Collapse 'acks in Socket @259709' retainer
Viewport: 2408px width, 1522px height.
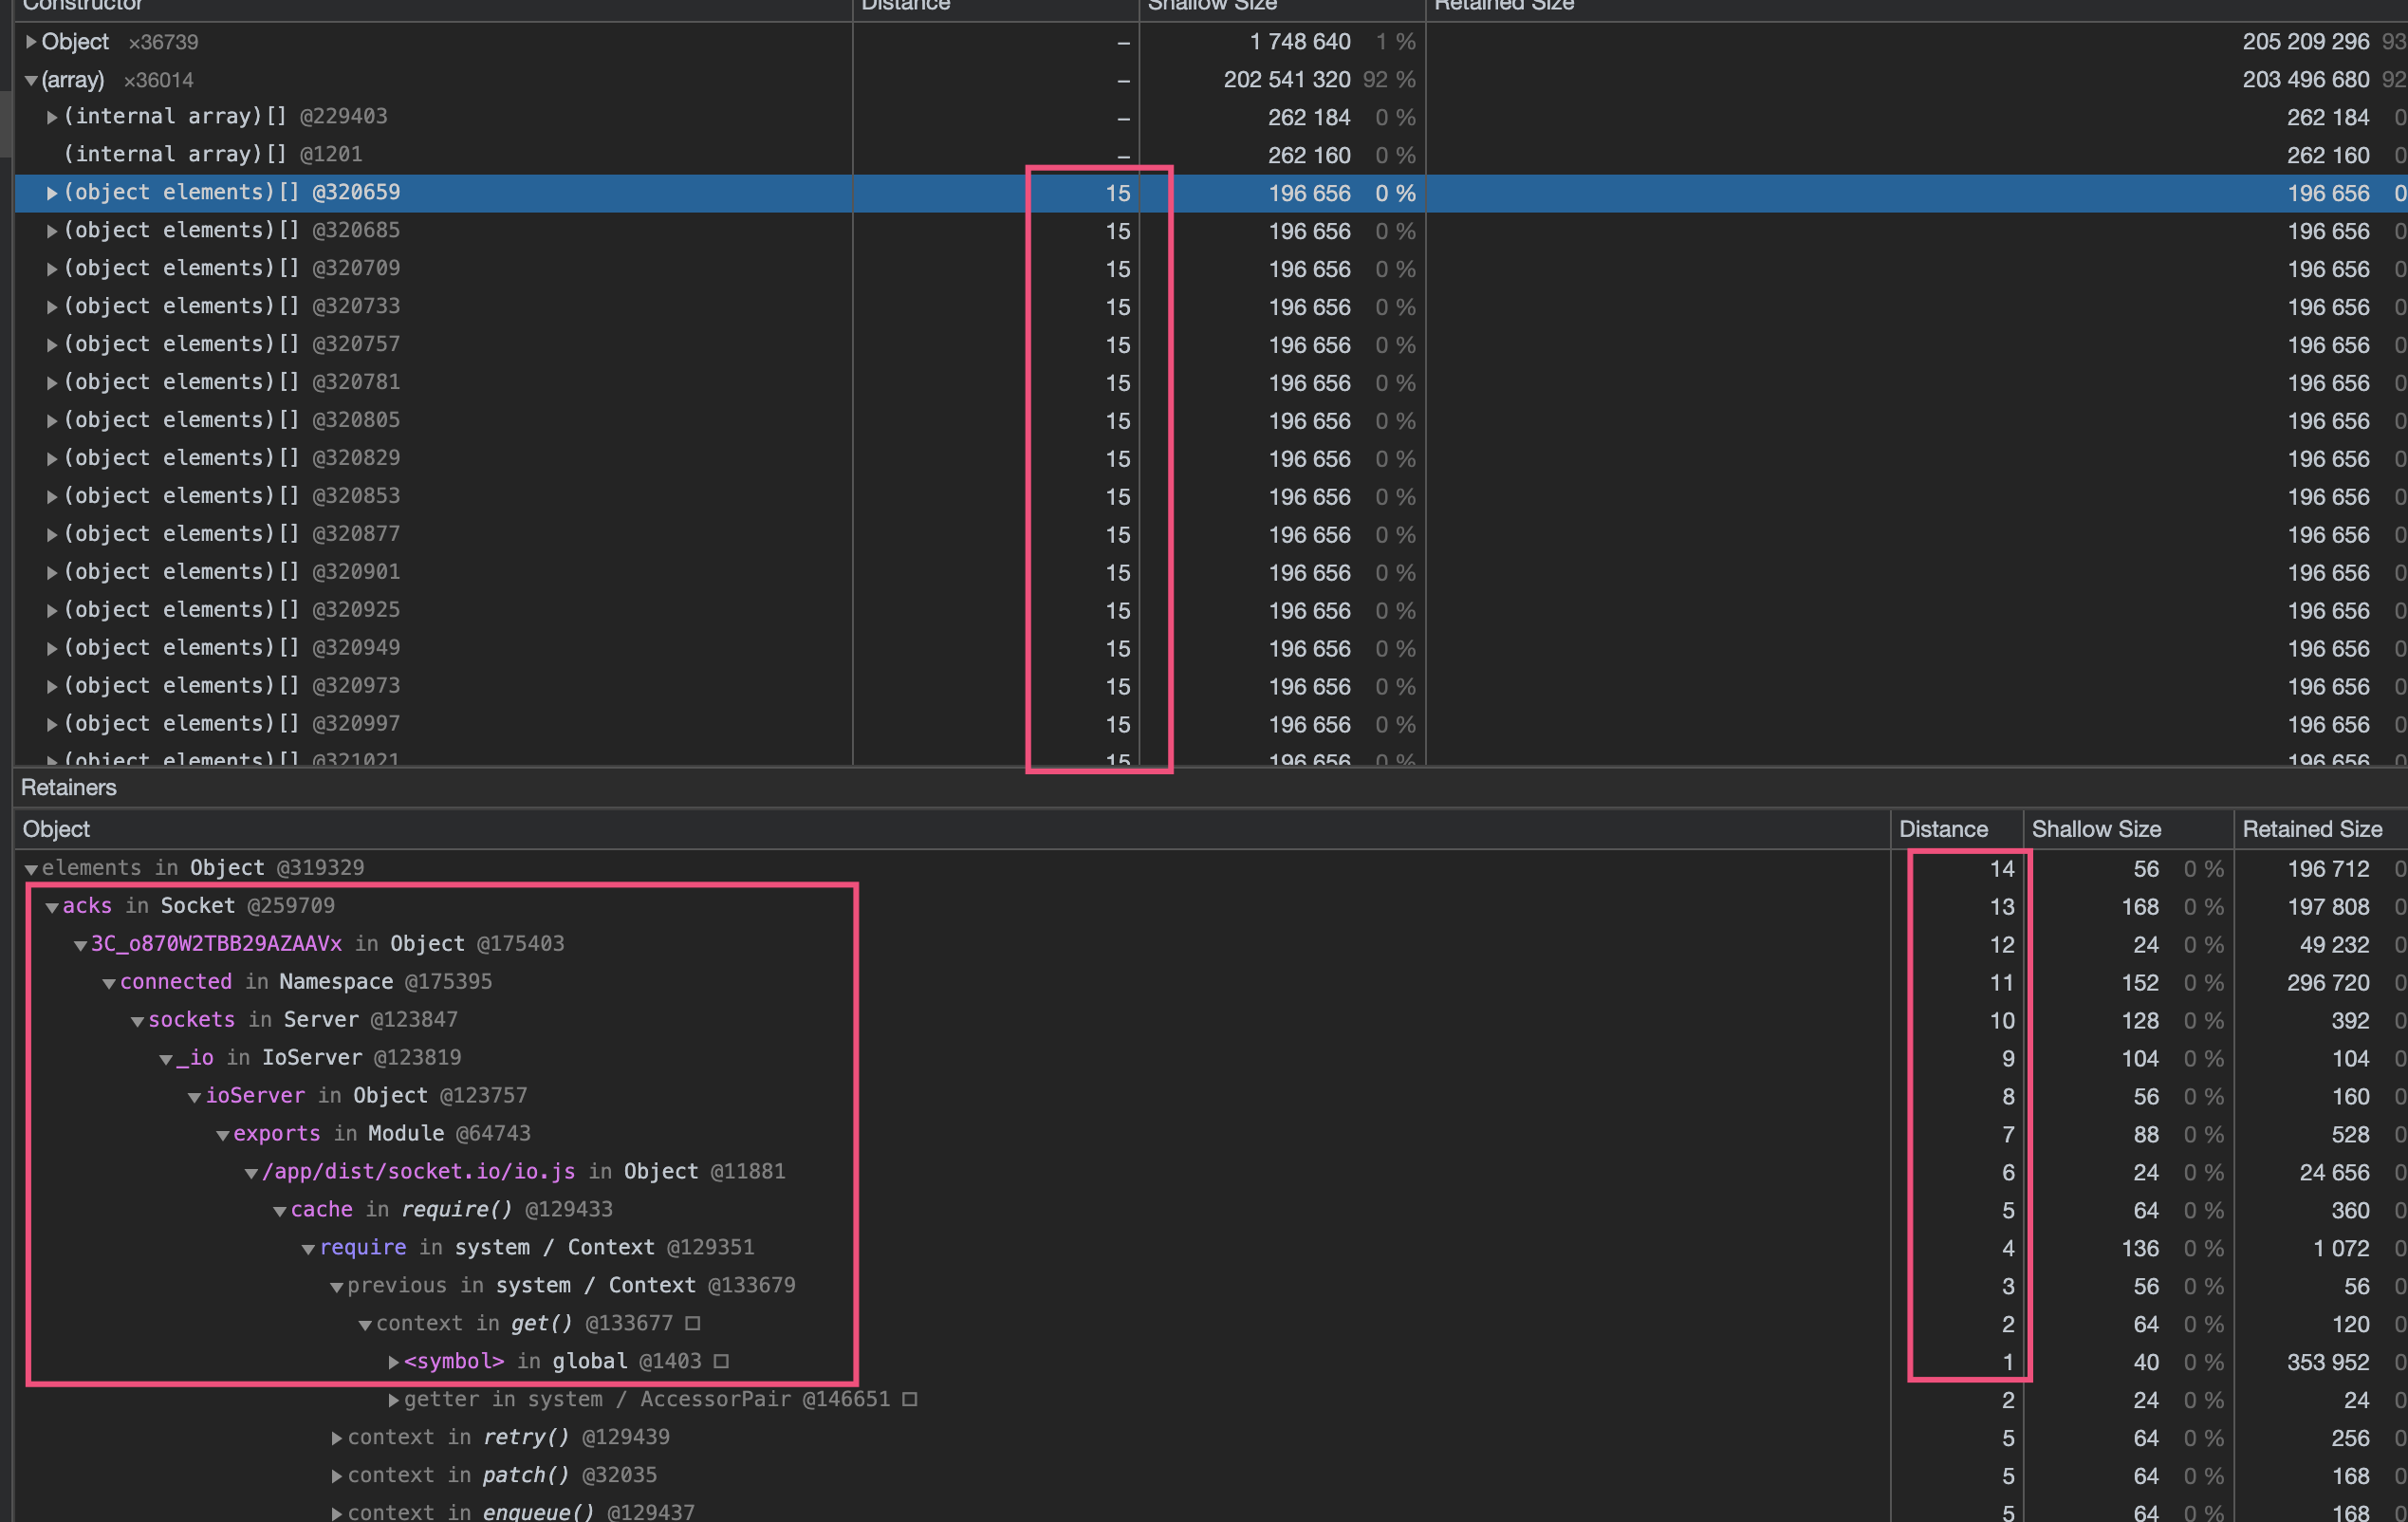coord(52,907)
